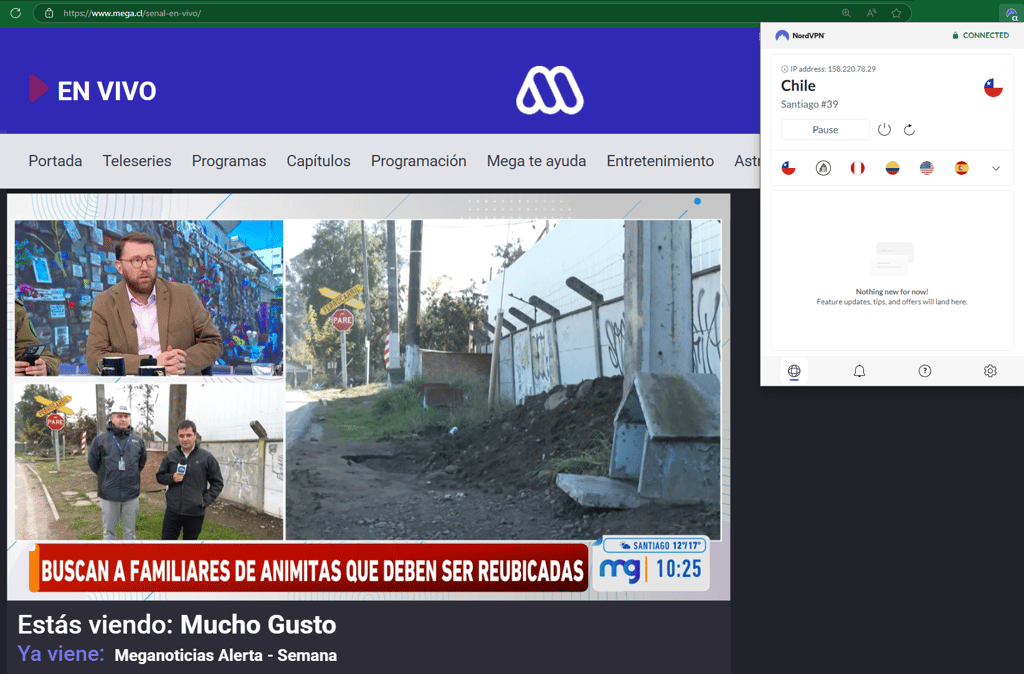Open the Portada menu item

(56, 161)
